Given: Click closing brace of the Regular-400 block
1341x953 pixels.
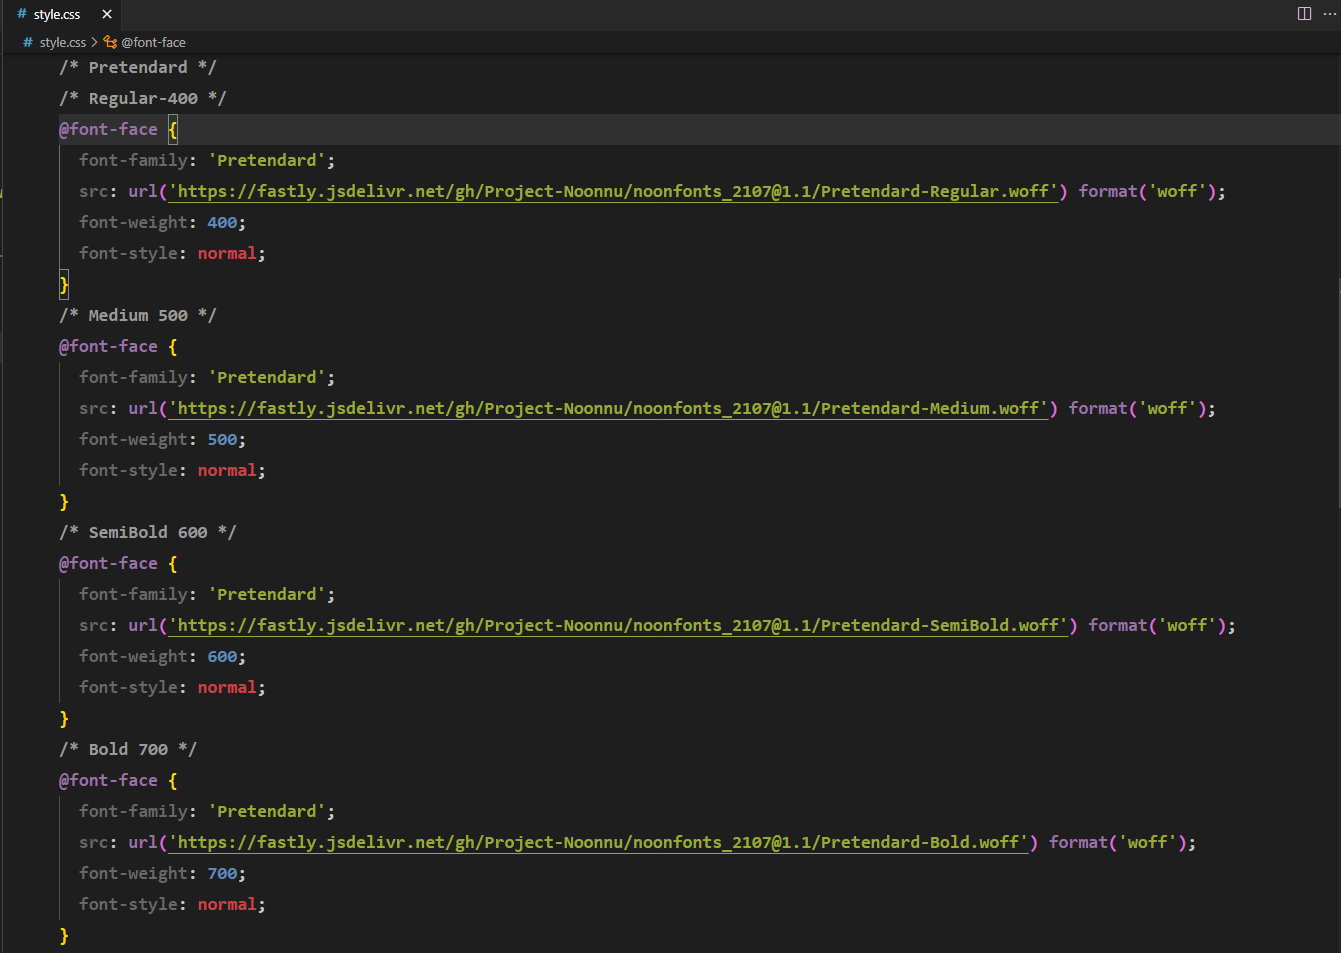Looking at the screenshot, I should click(x=64, y=284).
